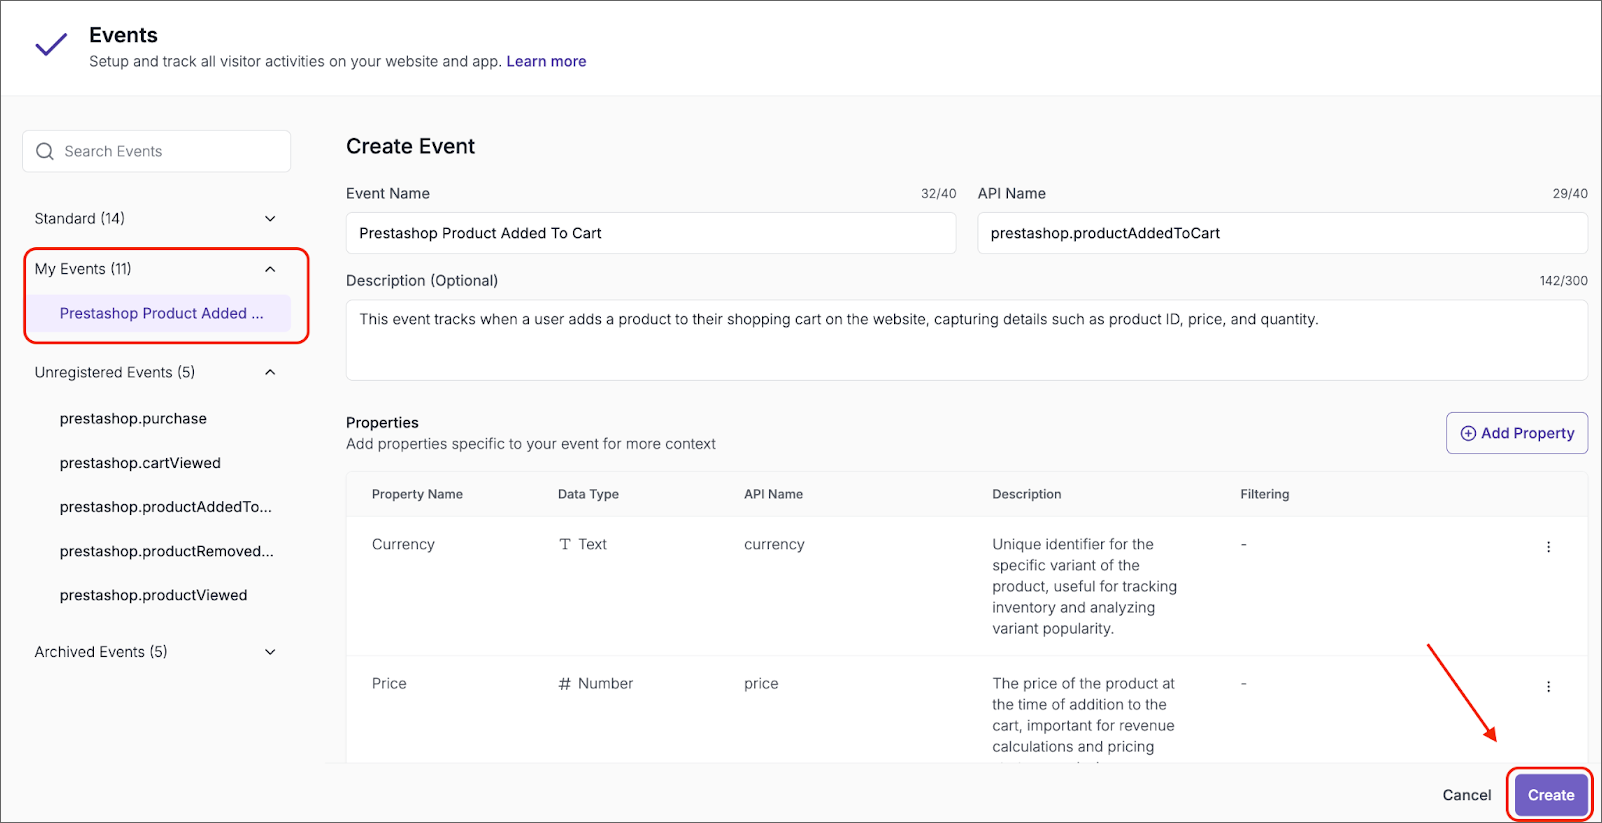The height and width of the screenshot is (823, 1602).
Task: Click the Price property name cell
Action: click(x=389, y=684)
